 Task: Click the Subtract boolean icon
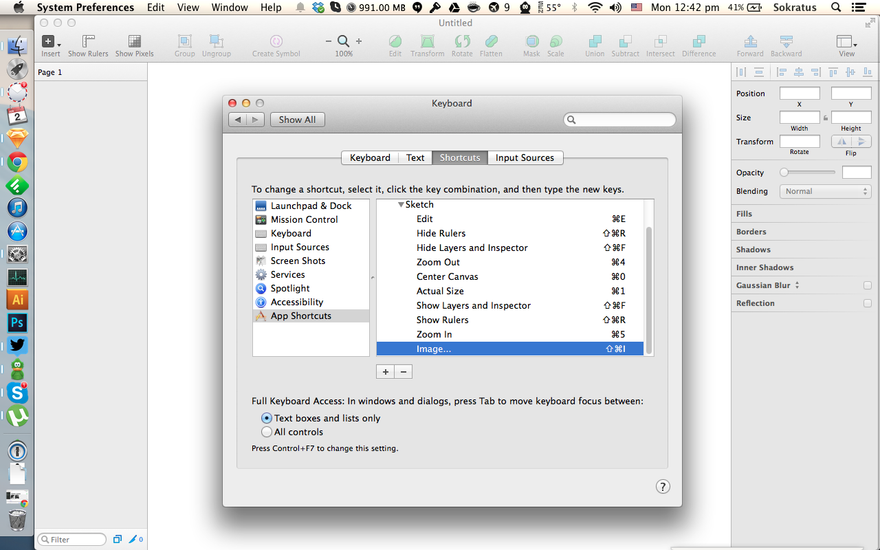coord(625,45)
